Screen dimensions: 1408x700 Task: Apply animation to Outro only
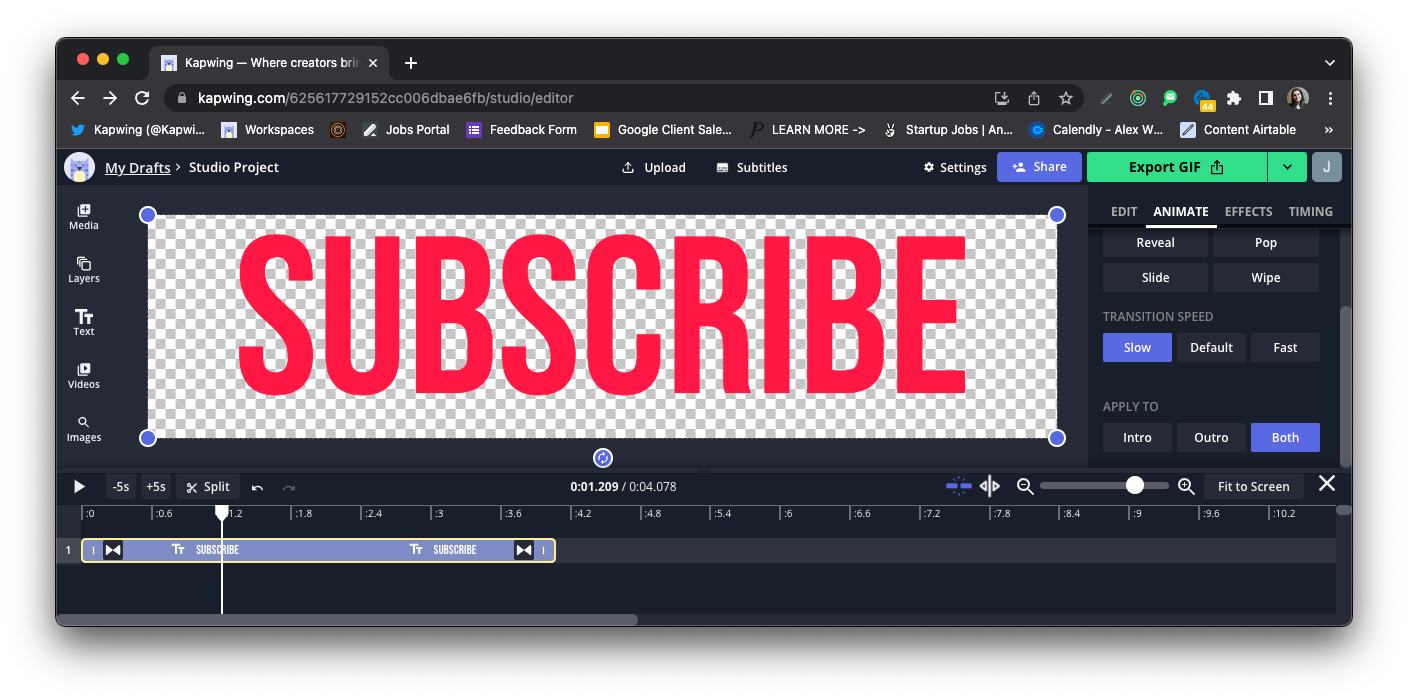pos(1211,437)
